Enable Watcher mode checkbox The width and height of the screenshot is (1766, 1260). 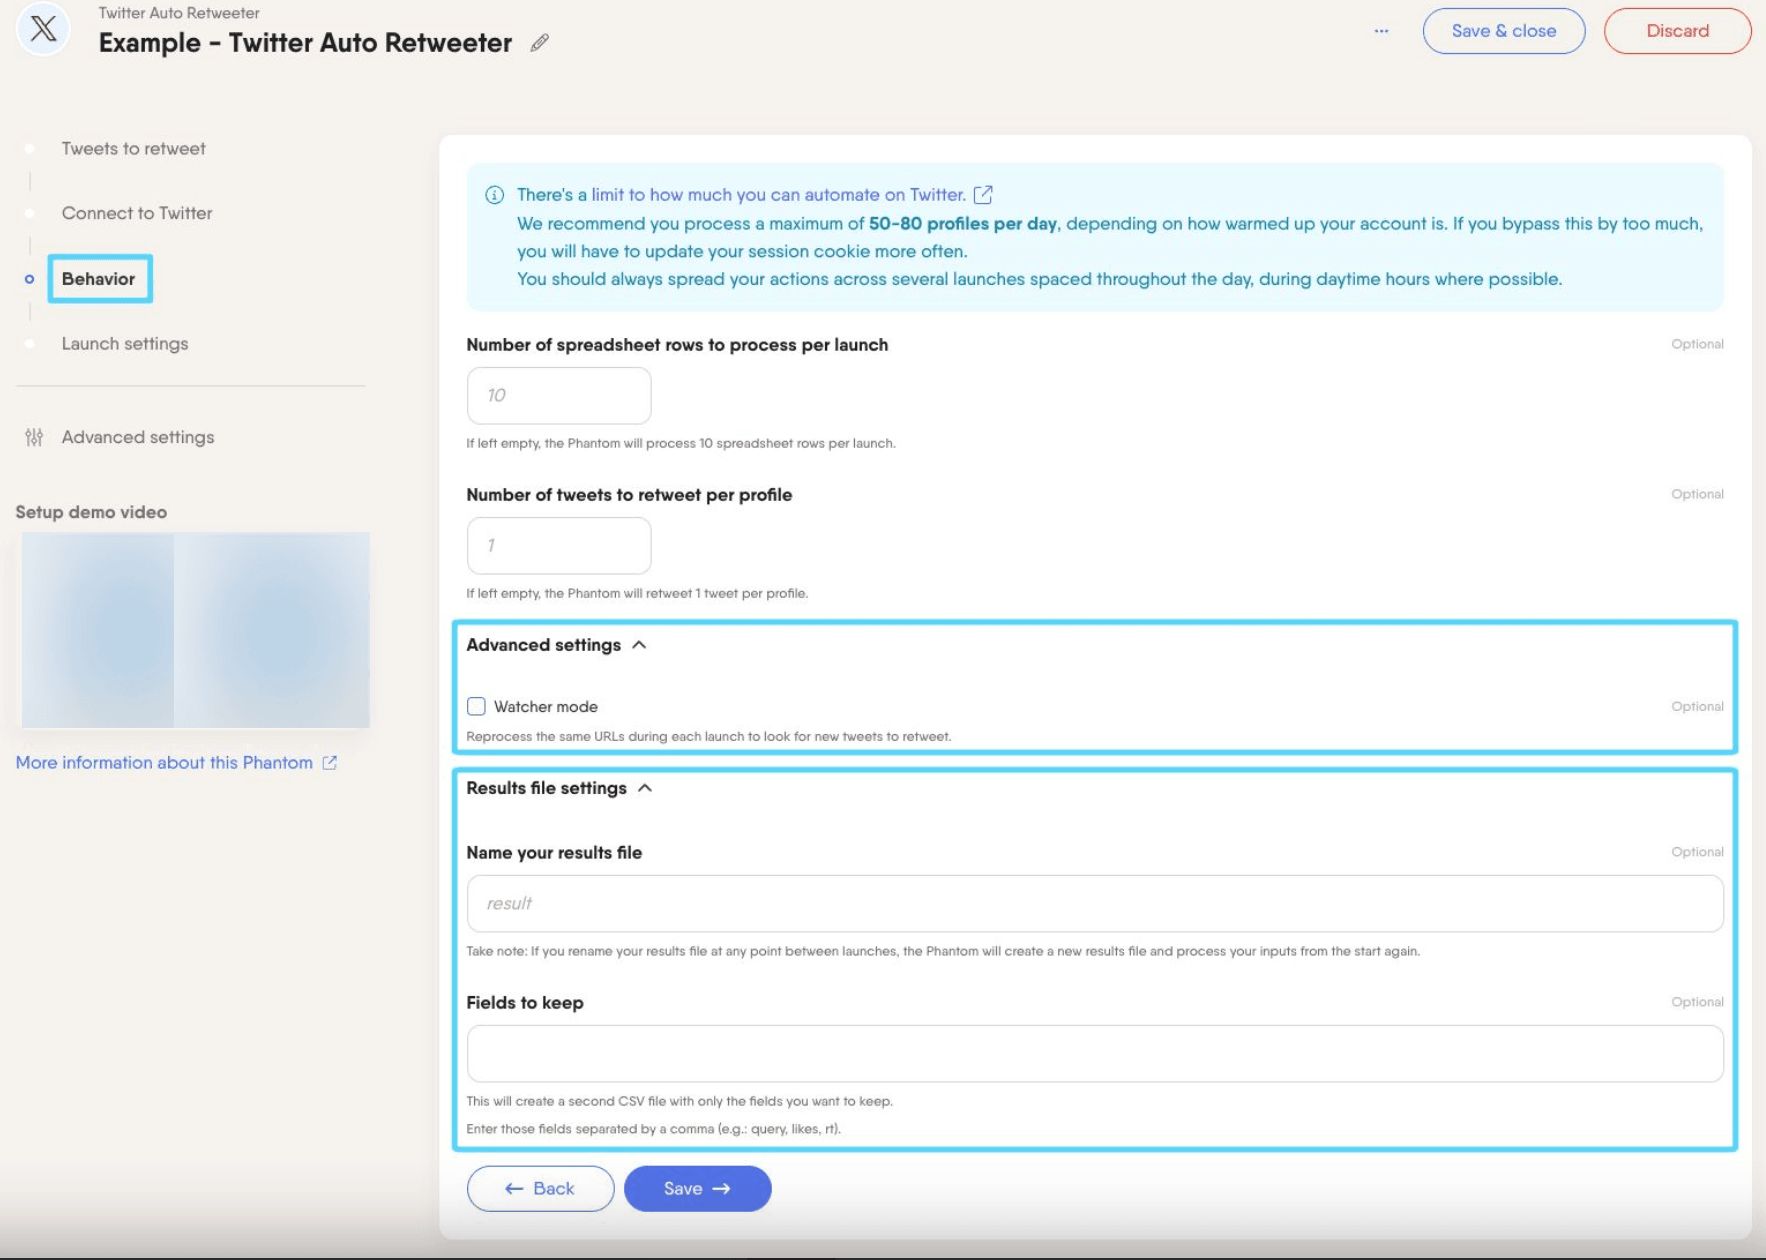pyautogui.click(x=476, y=706)
